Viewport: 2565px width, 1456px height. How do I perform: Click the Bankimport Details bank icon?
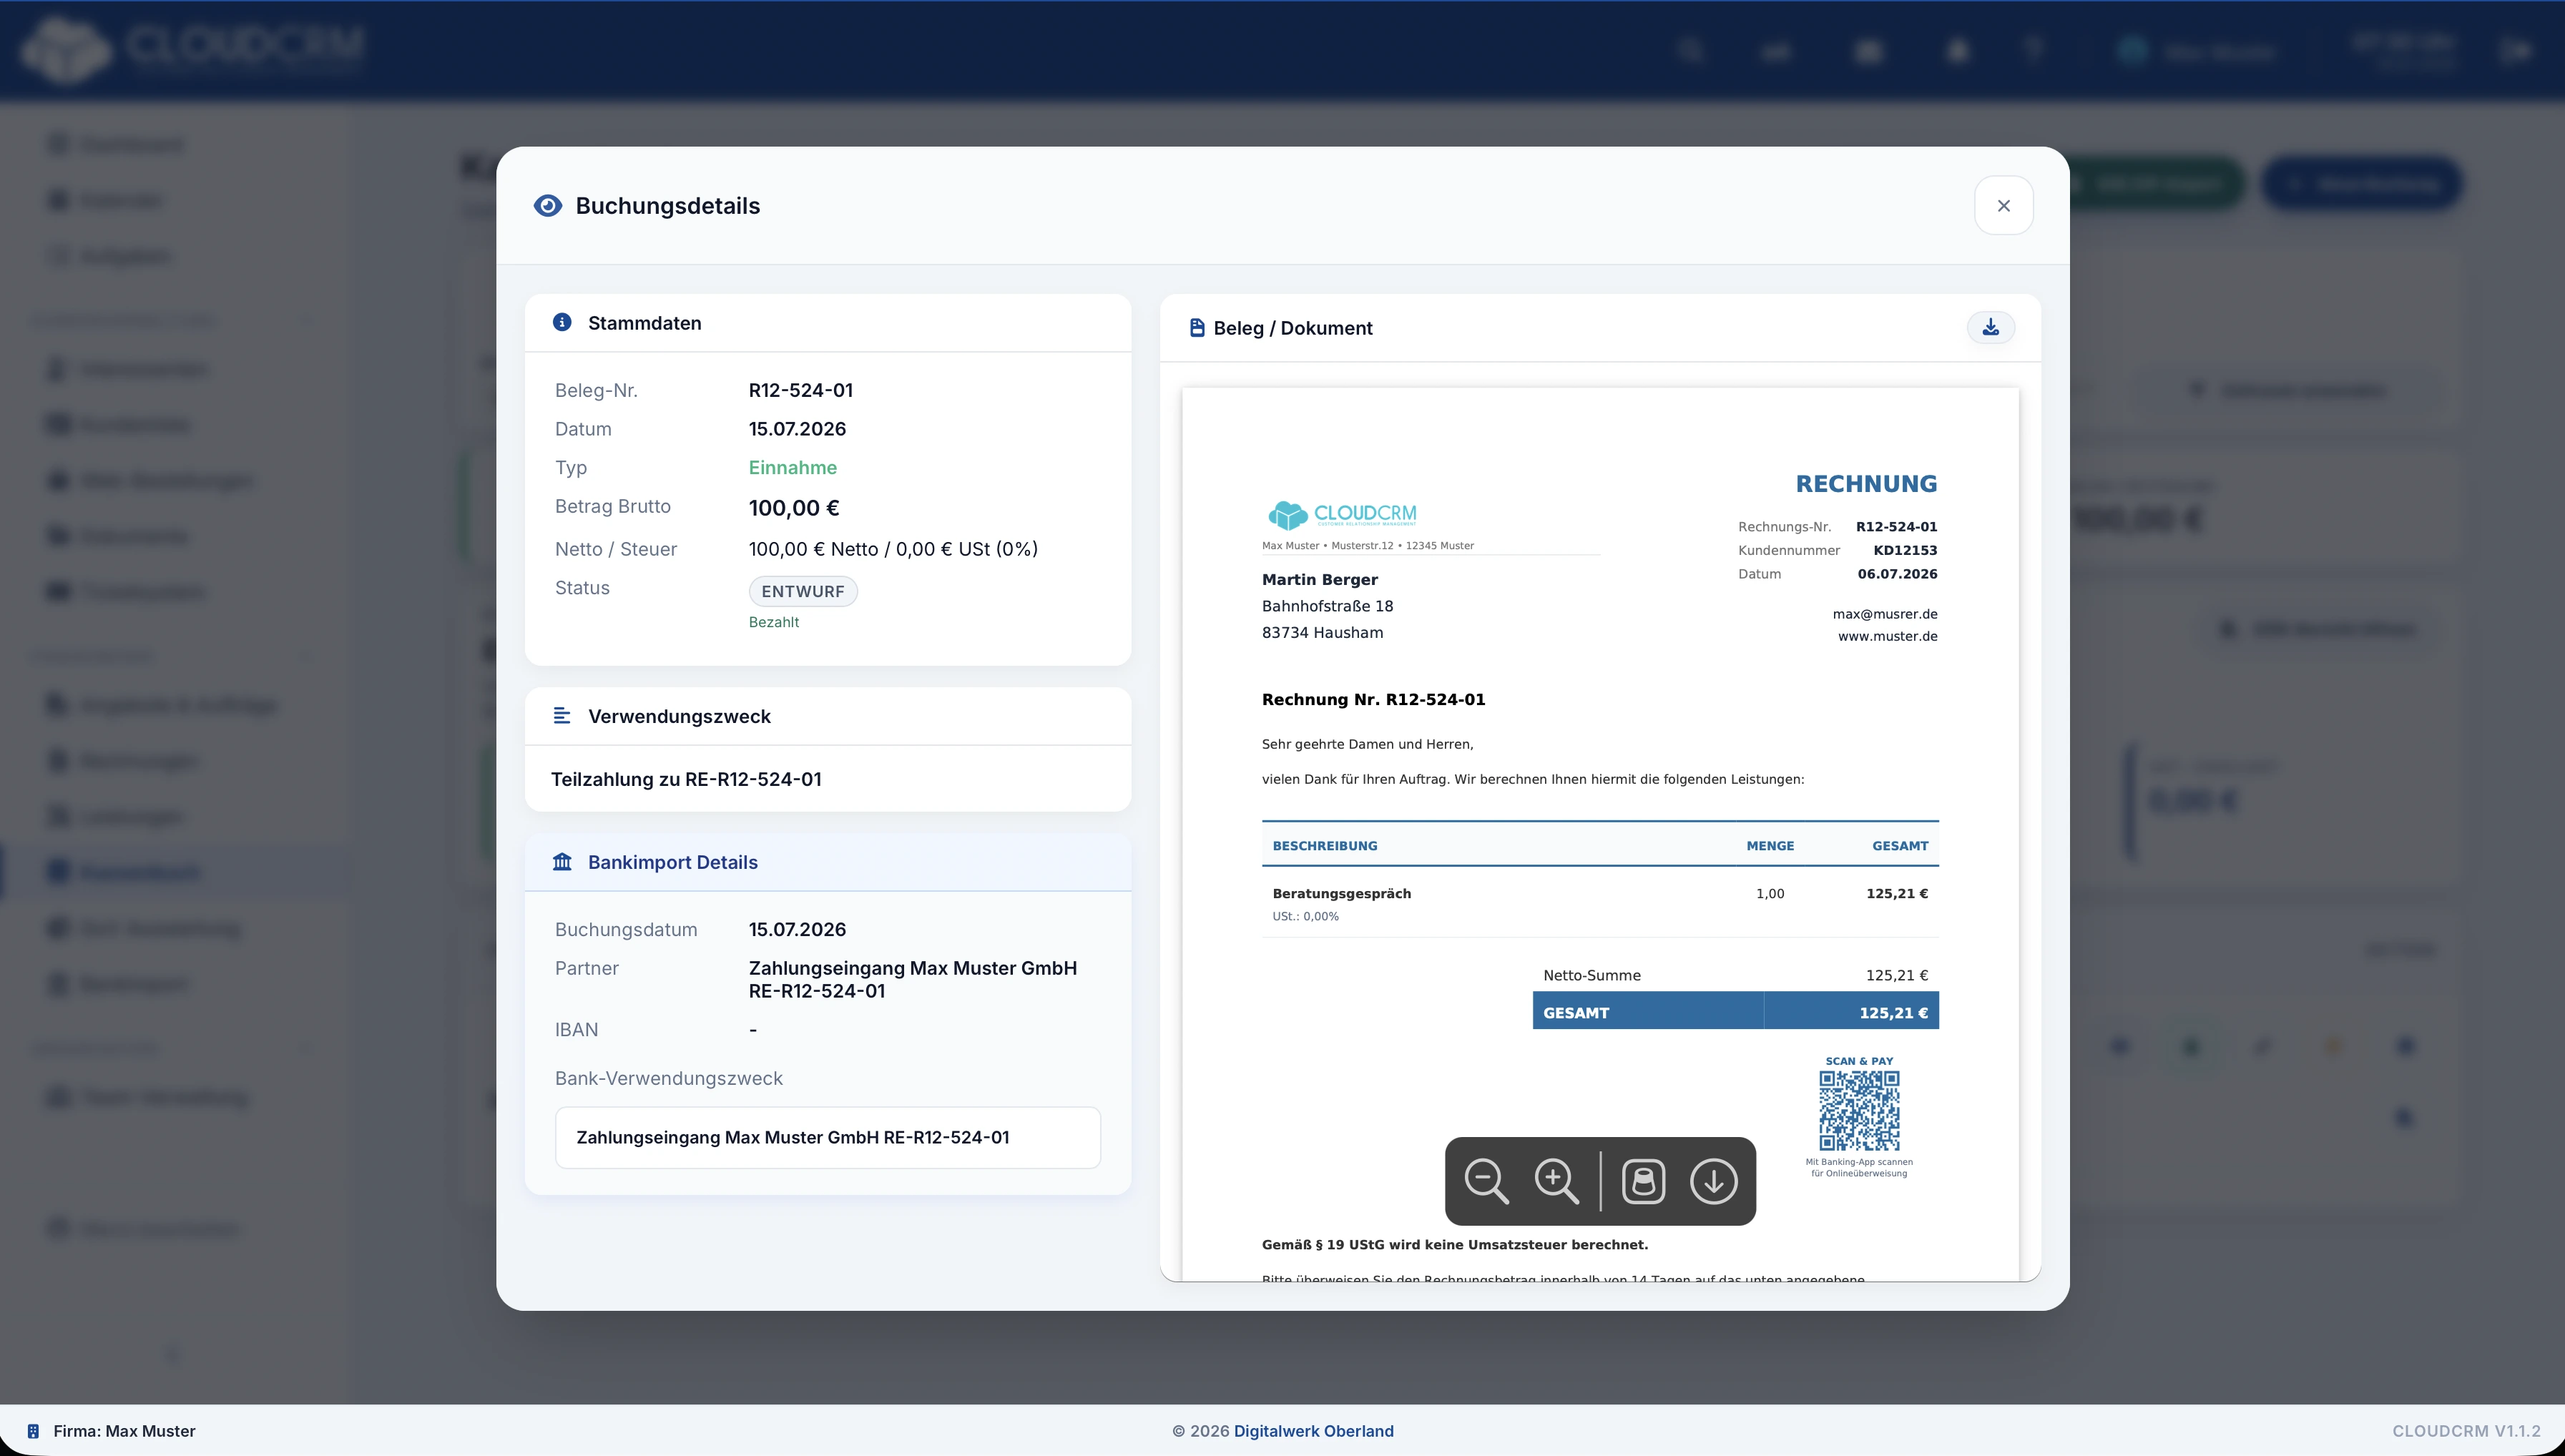pos(562,862)
